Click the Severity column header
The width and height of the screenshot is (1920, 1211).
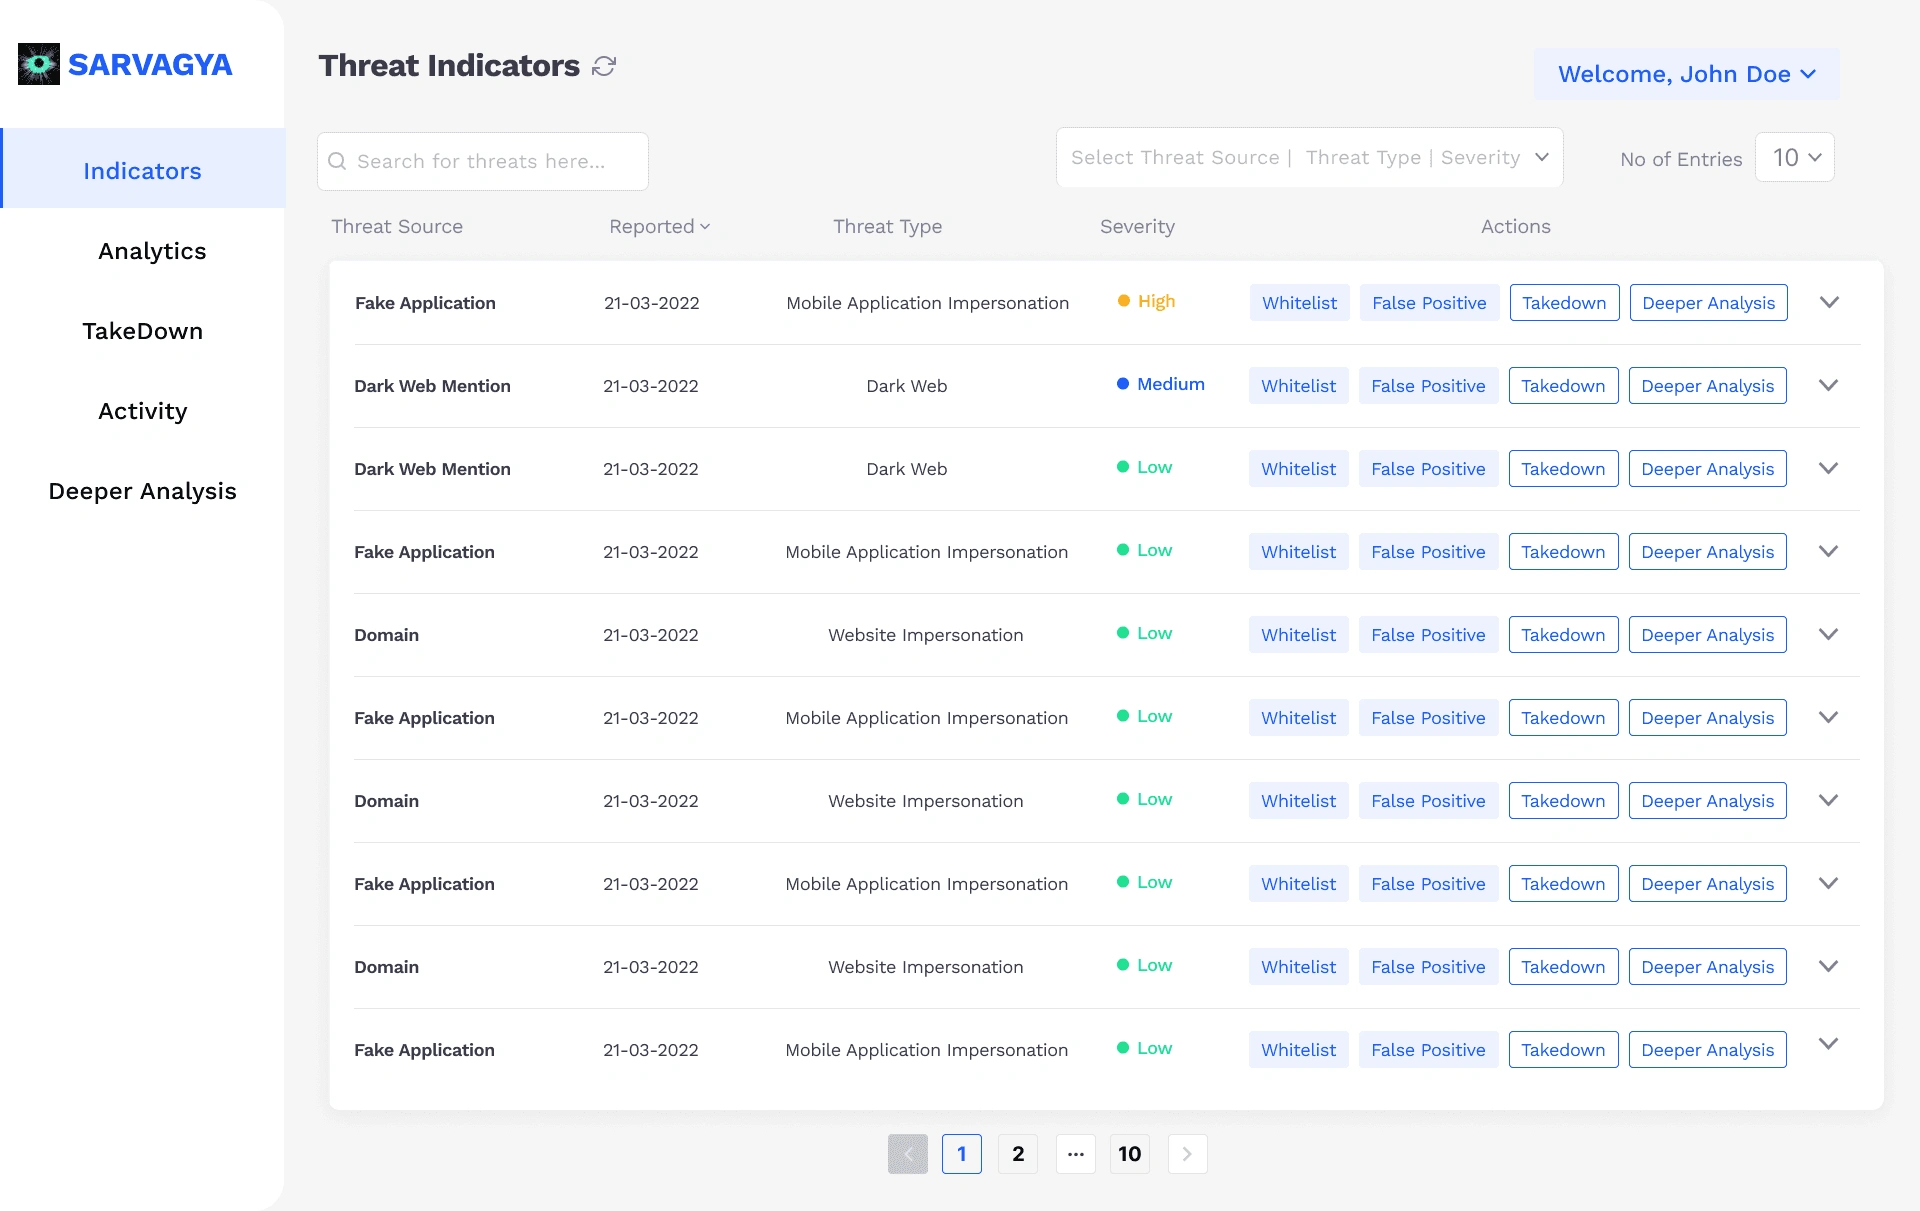pyautogui.click(x=1137, y=226)
